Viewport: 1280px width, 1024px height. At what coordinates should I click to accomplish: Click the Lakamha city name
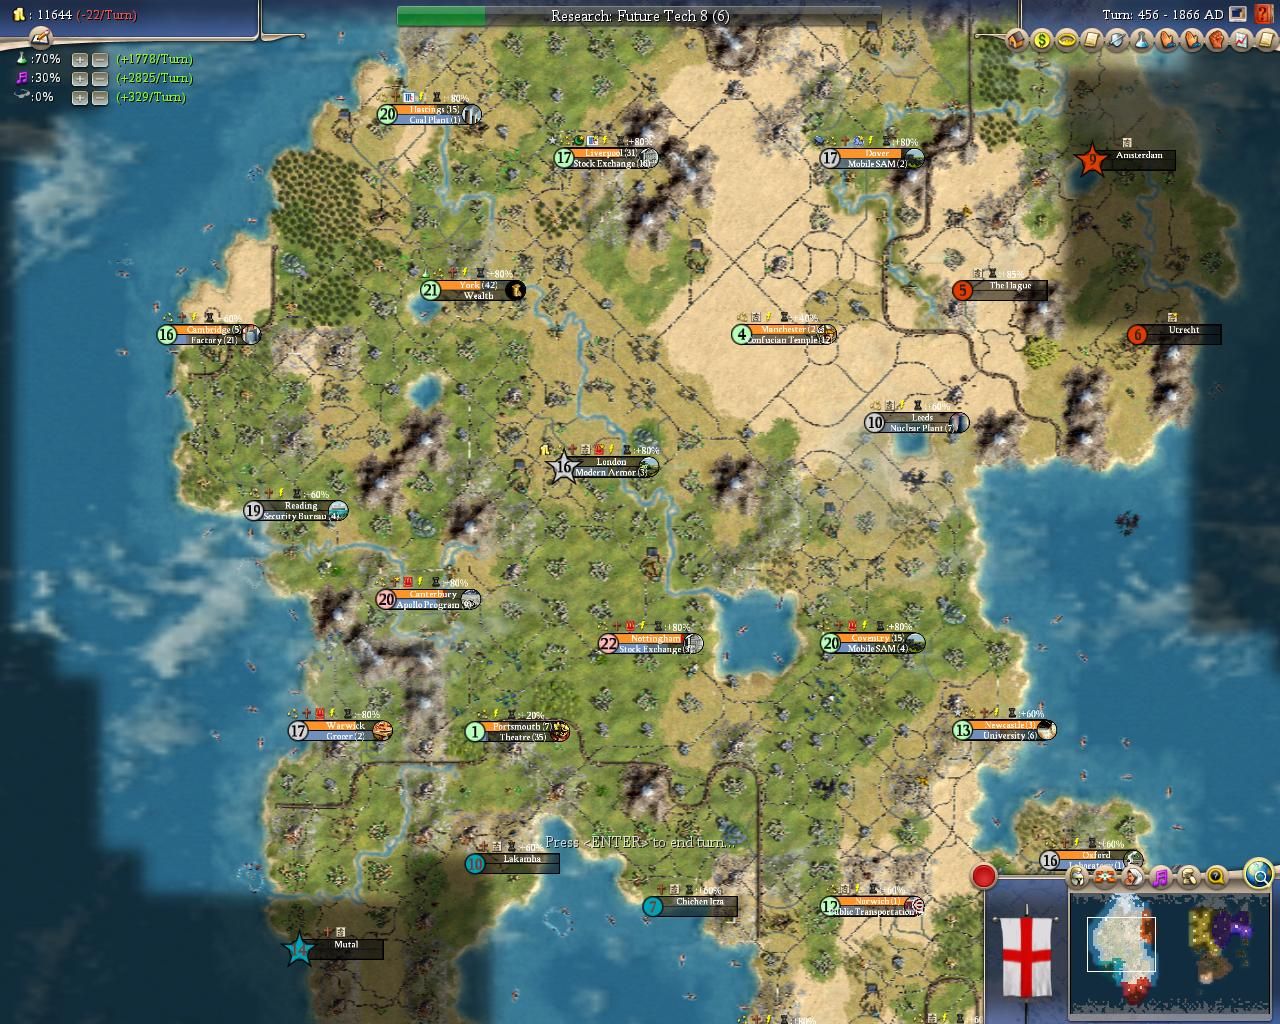click(x=522, y=859)
